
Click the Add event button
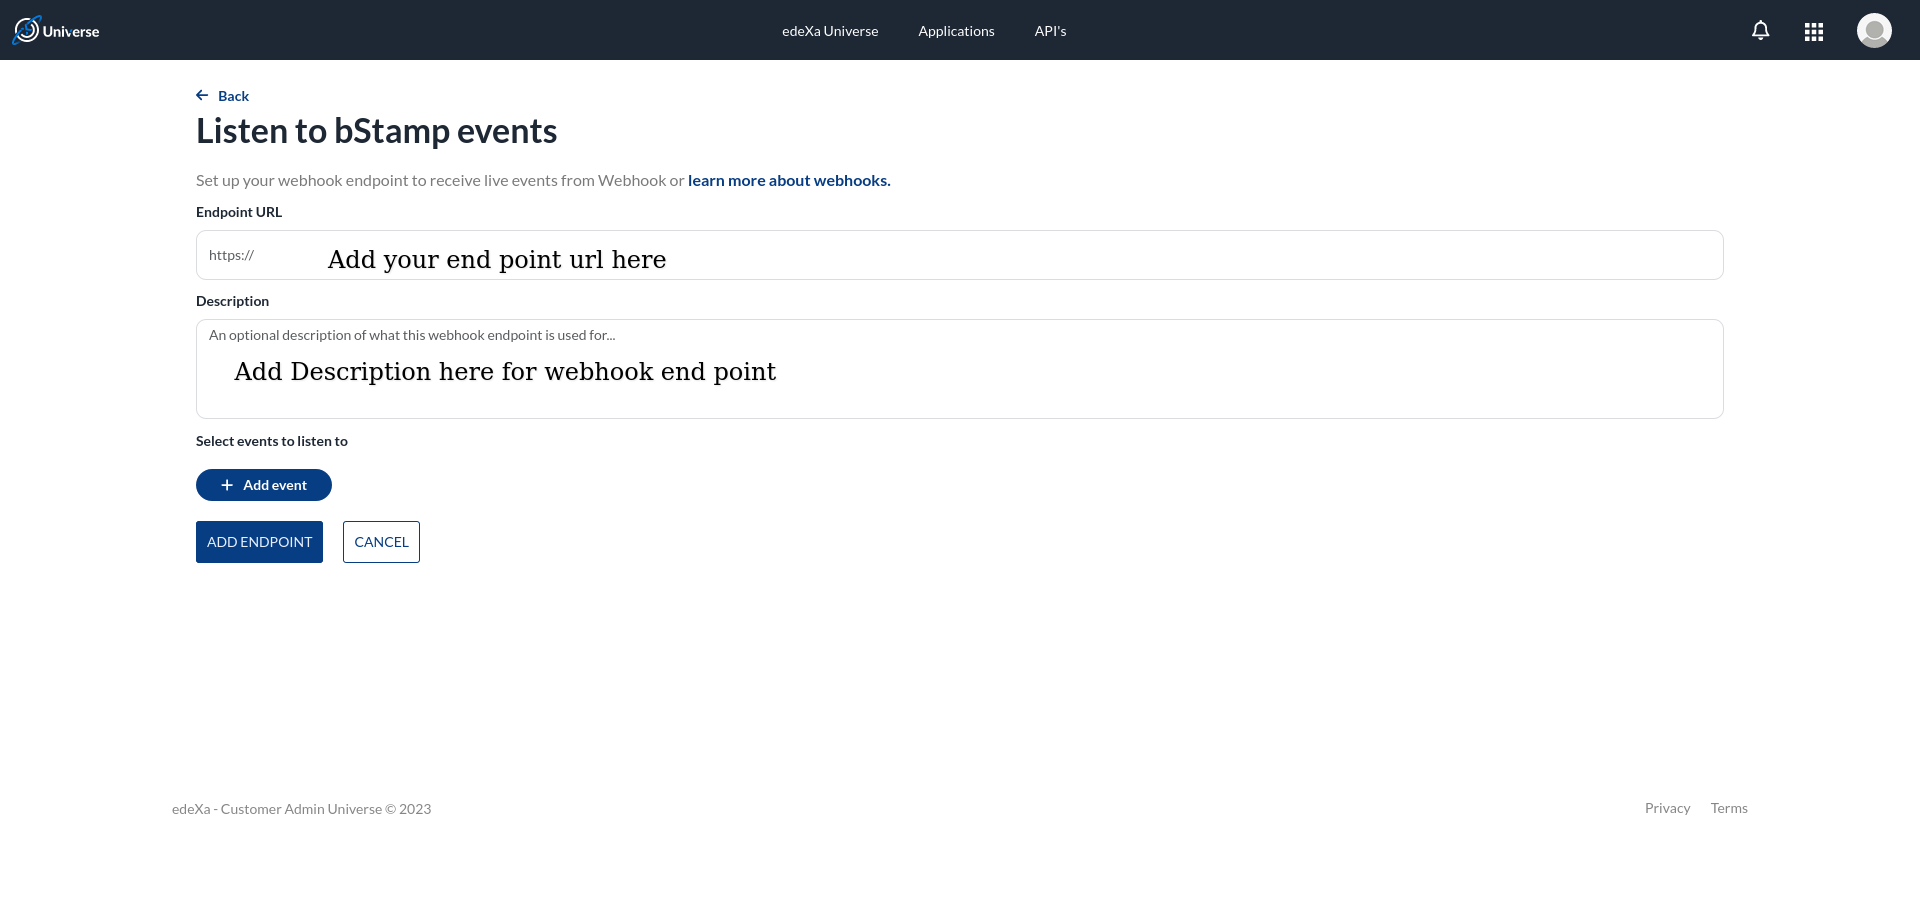pyautogui.click(x=264, y=485)
